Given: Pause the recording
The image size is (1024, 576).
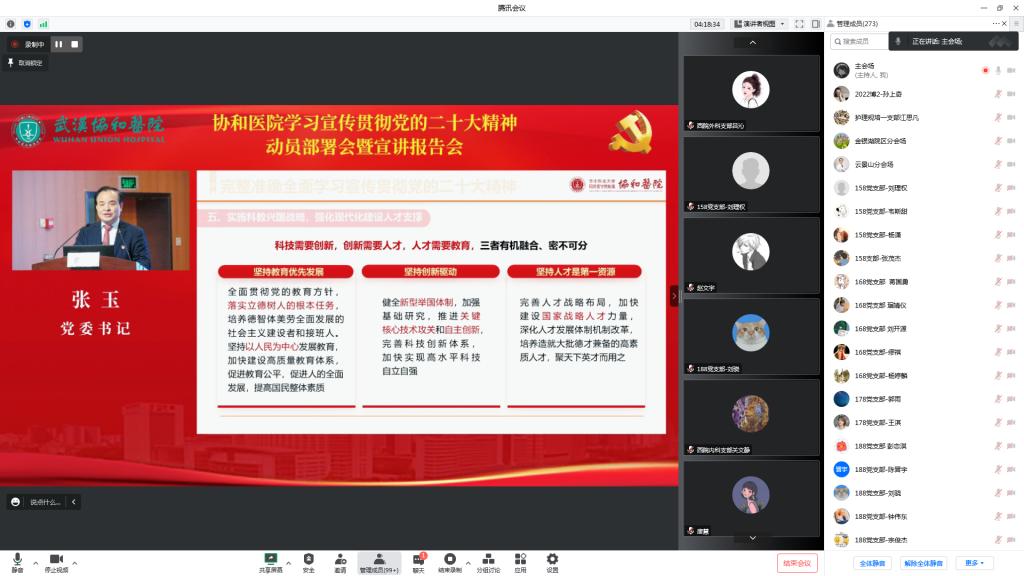Looking at the screenshot, I should pos(59,44).
